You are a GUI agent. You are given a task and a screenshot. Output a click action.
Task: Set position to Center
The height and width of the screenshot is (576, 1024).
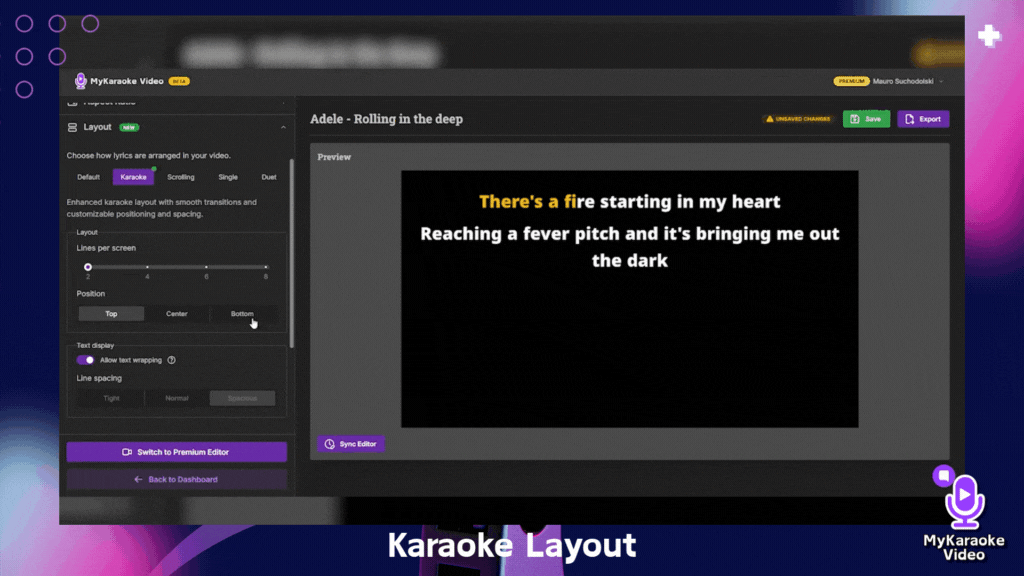(176, 314)
